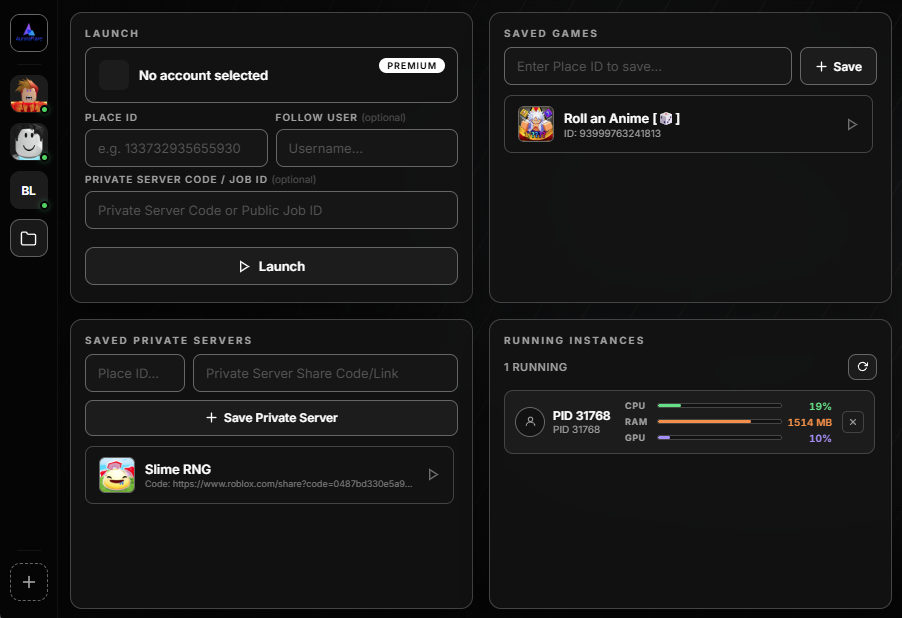Image resolution: width=902 pixels, height=618 pixels.
Task: Click the PREMIUM badge
Action: coord(411,66)
